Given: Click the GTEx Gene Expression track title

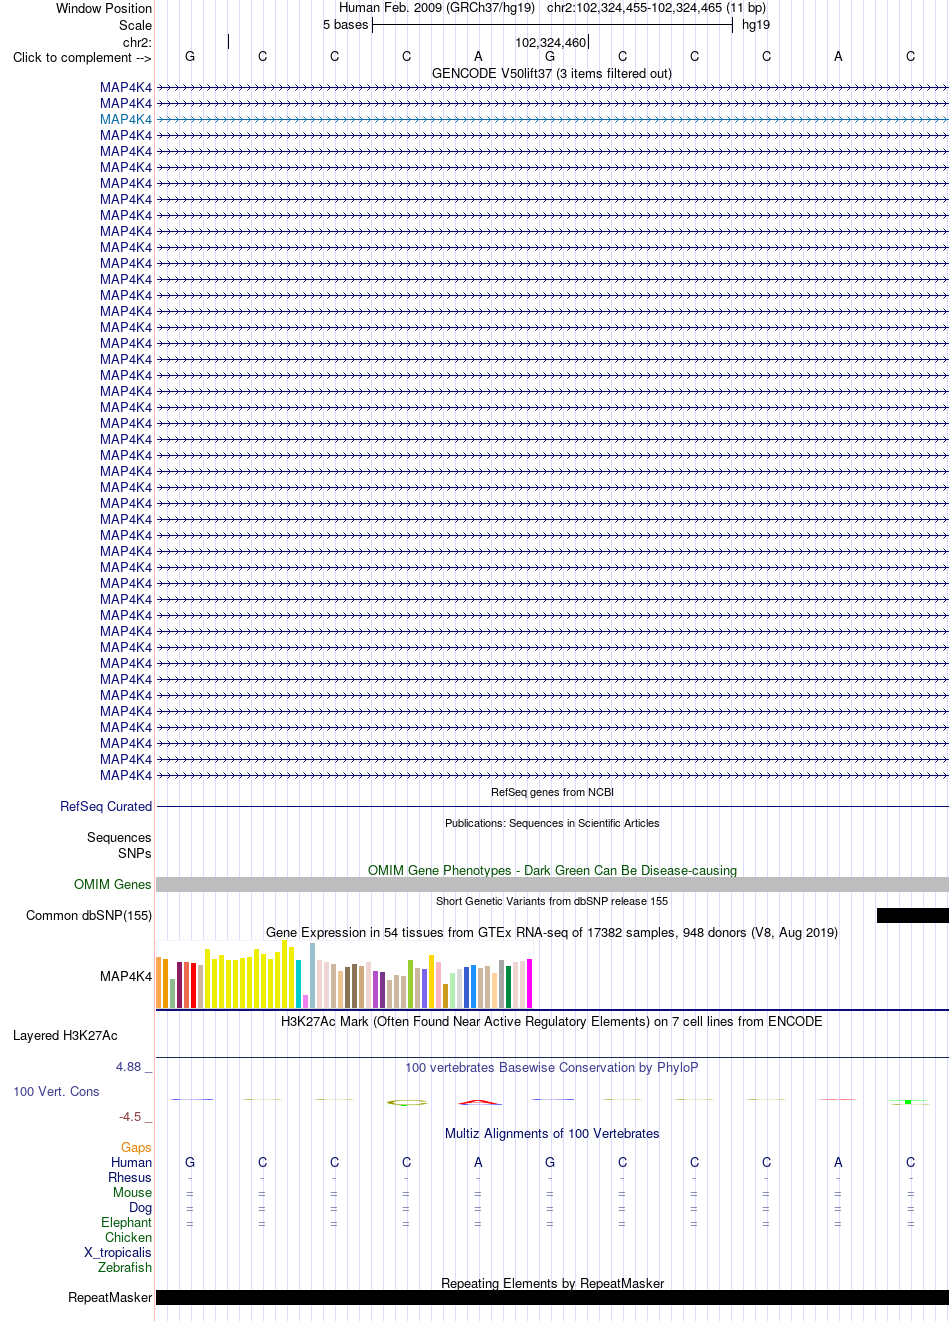Looking at the screenshot, I should [552, 932].
